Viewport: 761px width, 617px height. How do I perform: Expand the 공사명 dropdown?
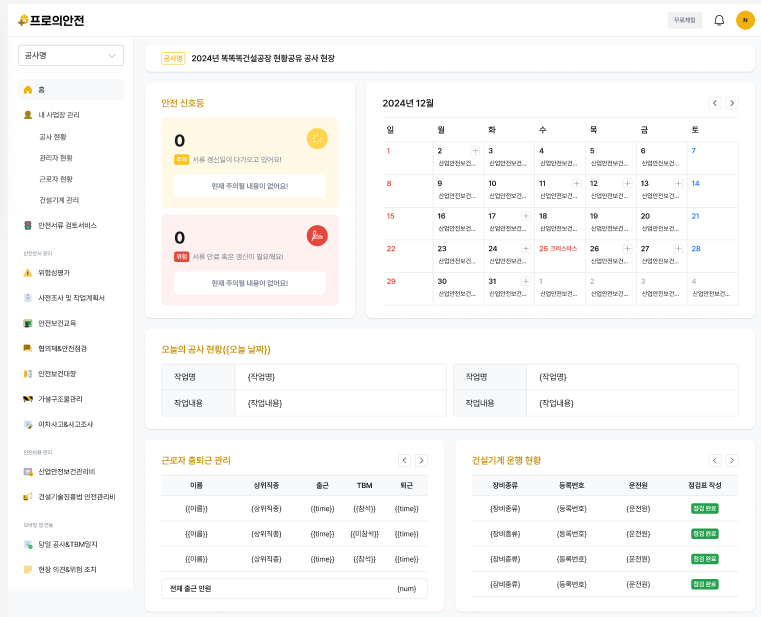pos(70,56)
